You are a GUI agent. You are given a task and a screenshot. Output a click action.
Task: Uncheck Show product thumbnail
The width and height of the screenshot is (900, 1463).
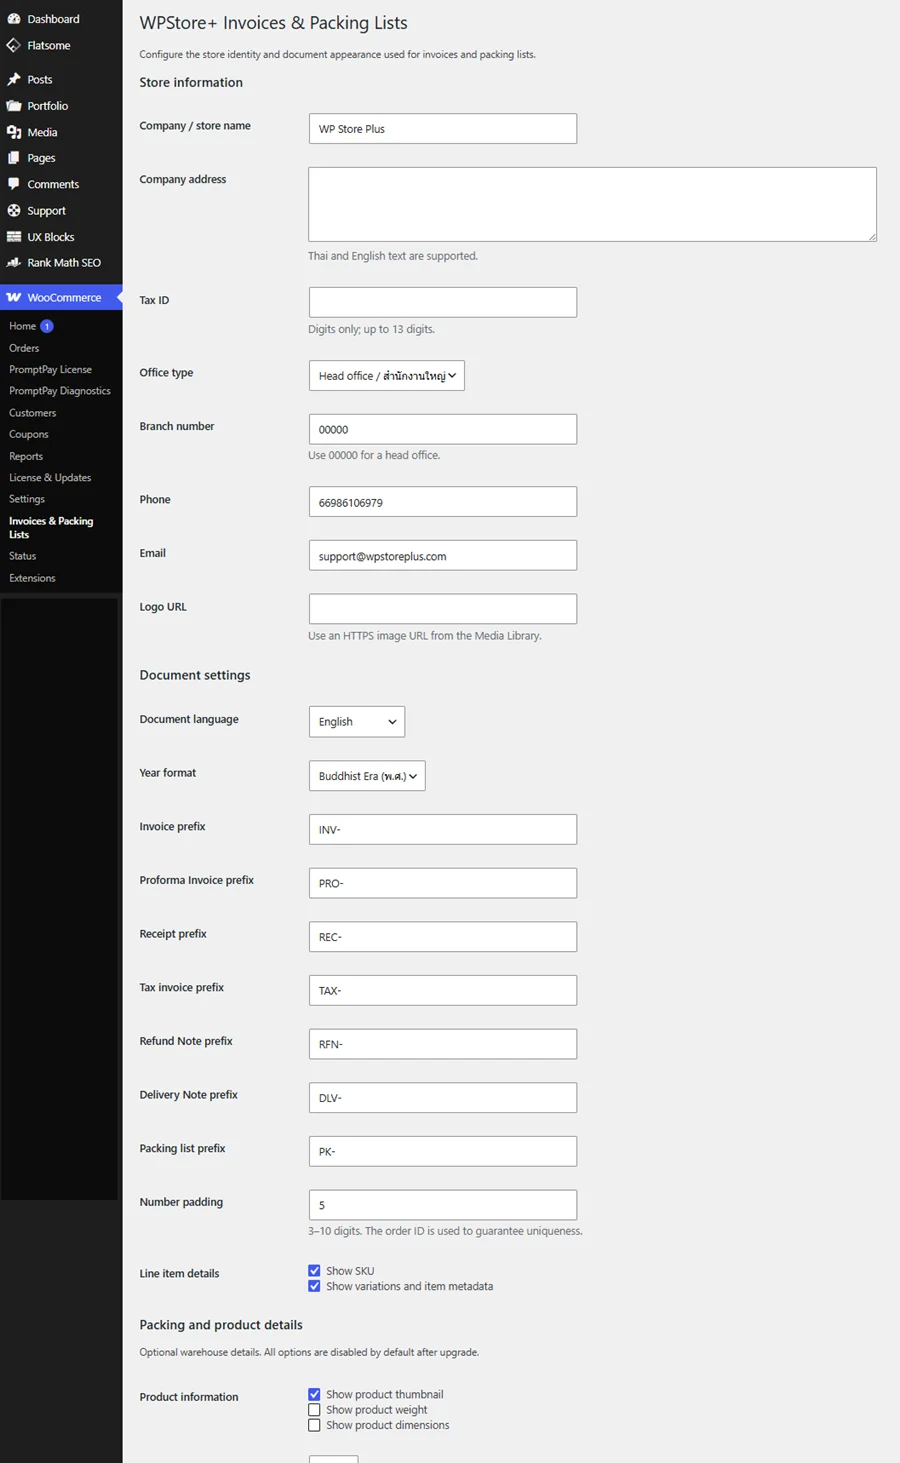[314, 1394]
